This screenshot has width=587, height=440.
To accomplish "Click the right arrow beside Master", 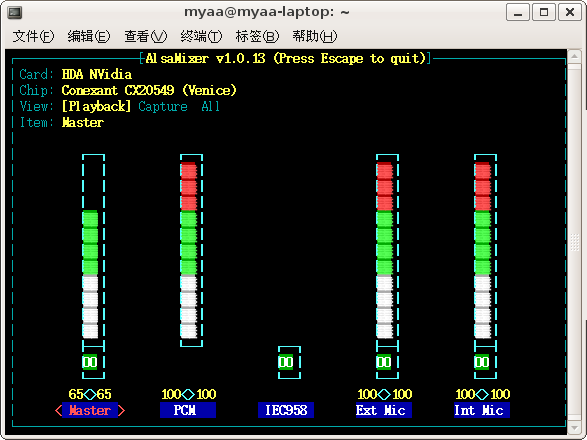I will 122,410.
